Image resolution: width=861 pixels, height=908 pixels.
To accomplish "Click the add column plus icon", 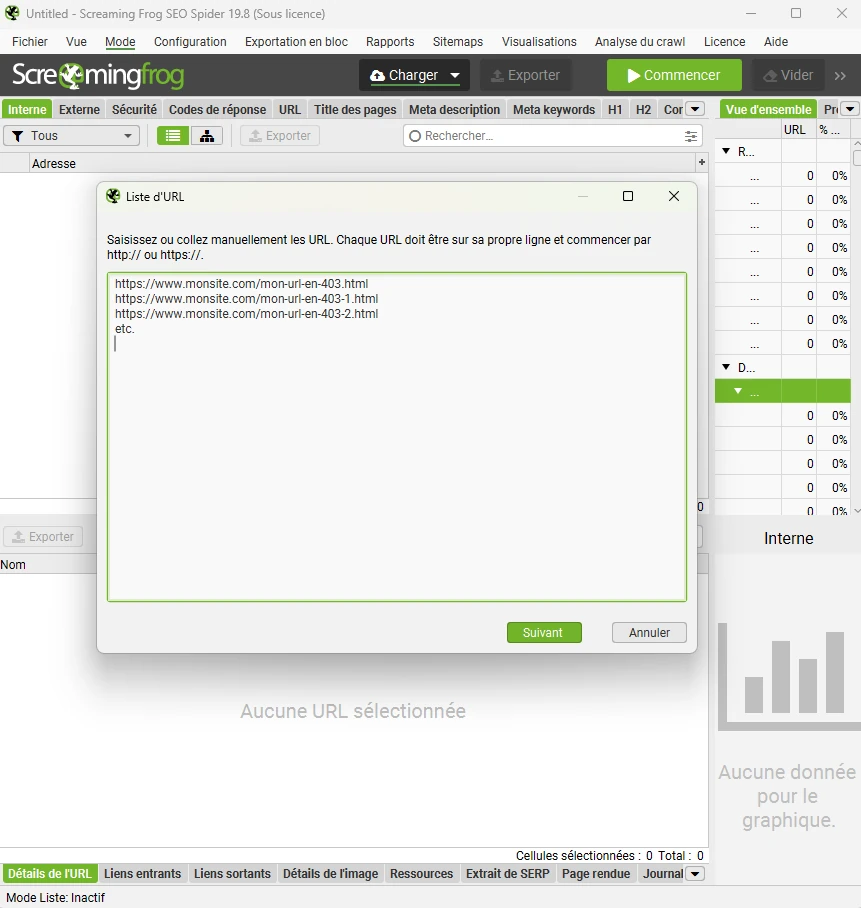I will [x=702, y=163].
